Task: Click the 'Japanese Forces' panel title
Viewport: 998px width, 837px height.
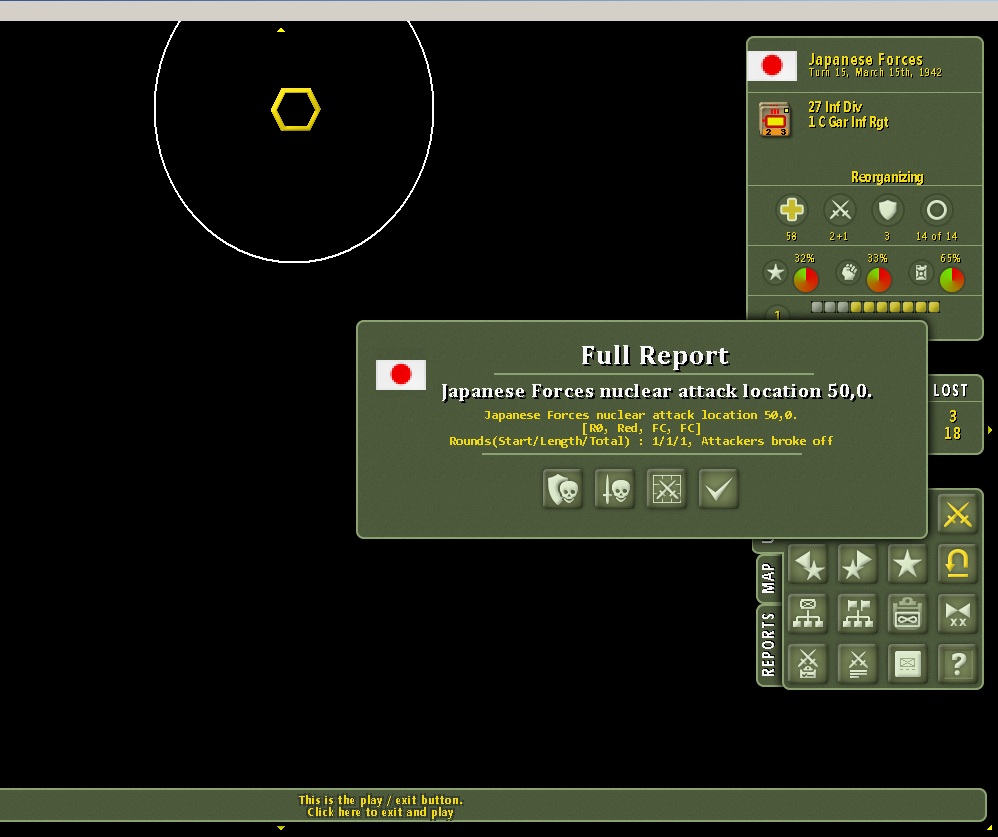Action: click(x=866, y=59)
